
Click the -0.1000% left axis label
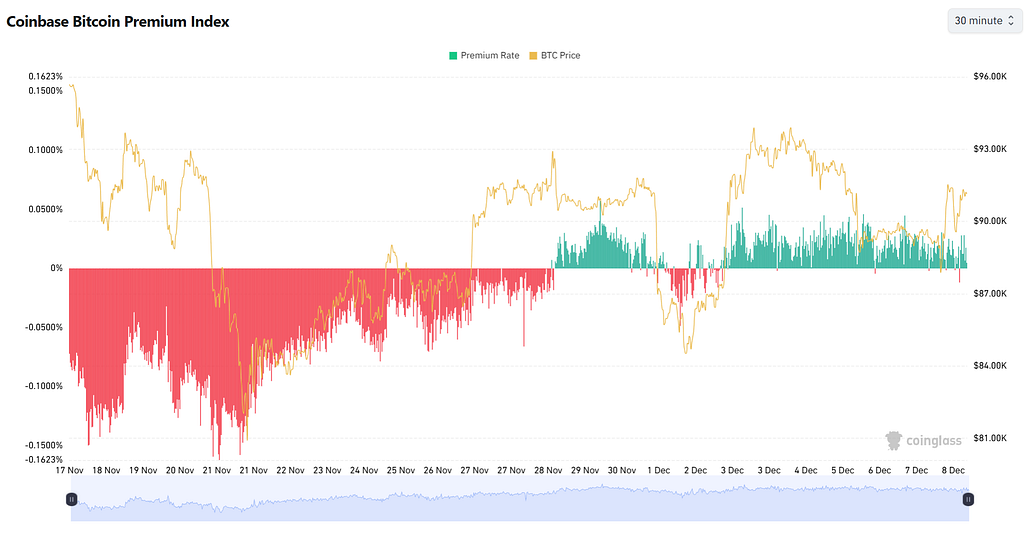(x=44, y=386)
